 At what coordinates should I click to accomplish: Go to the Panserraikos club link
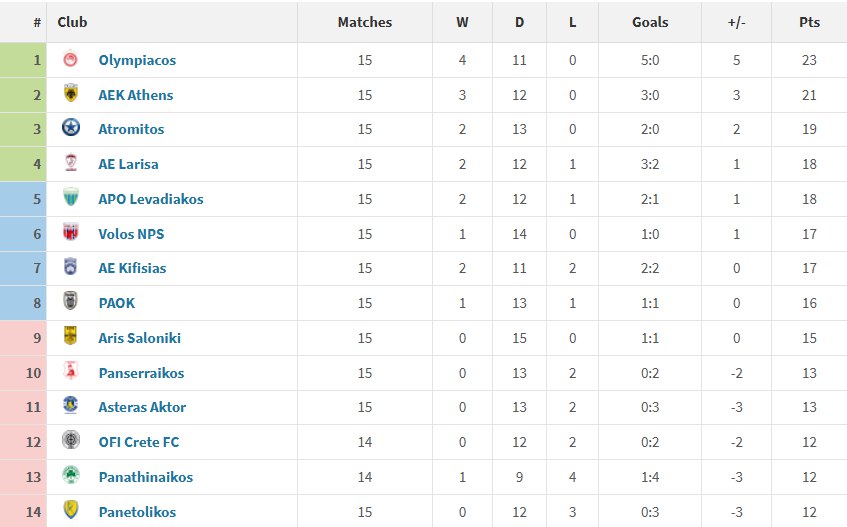click(x=141, y=373)
